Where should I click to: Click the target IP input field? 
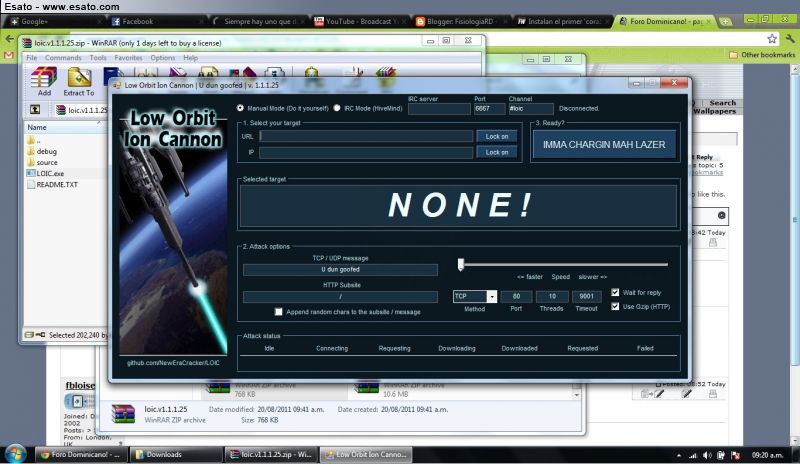click(366, 152)
